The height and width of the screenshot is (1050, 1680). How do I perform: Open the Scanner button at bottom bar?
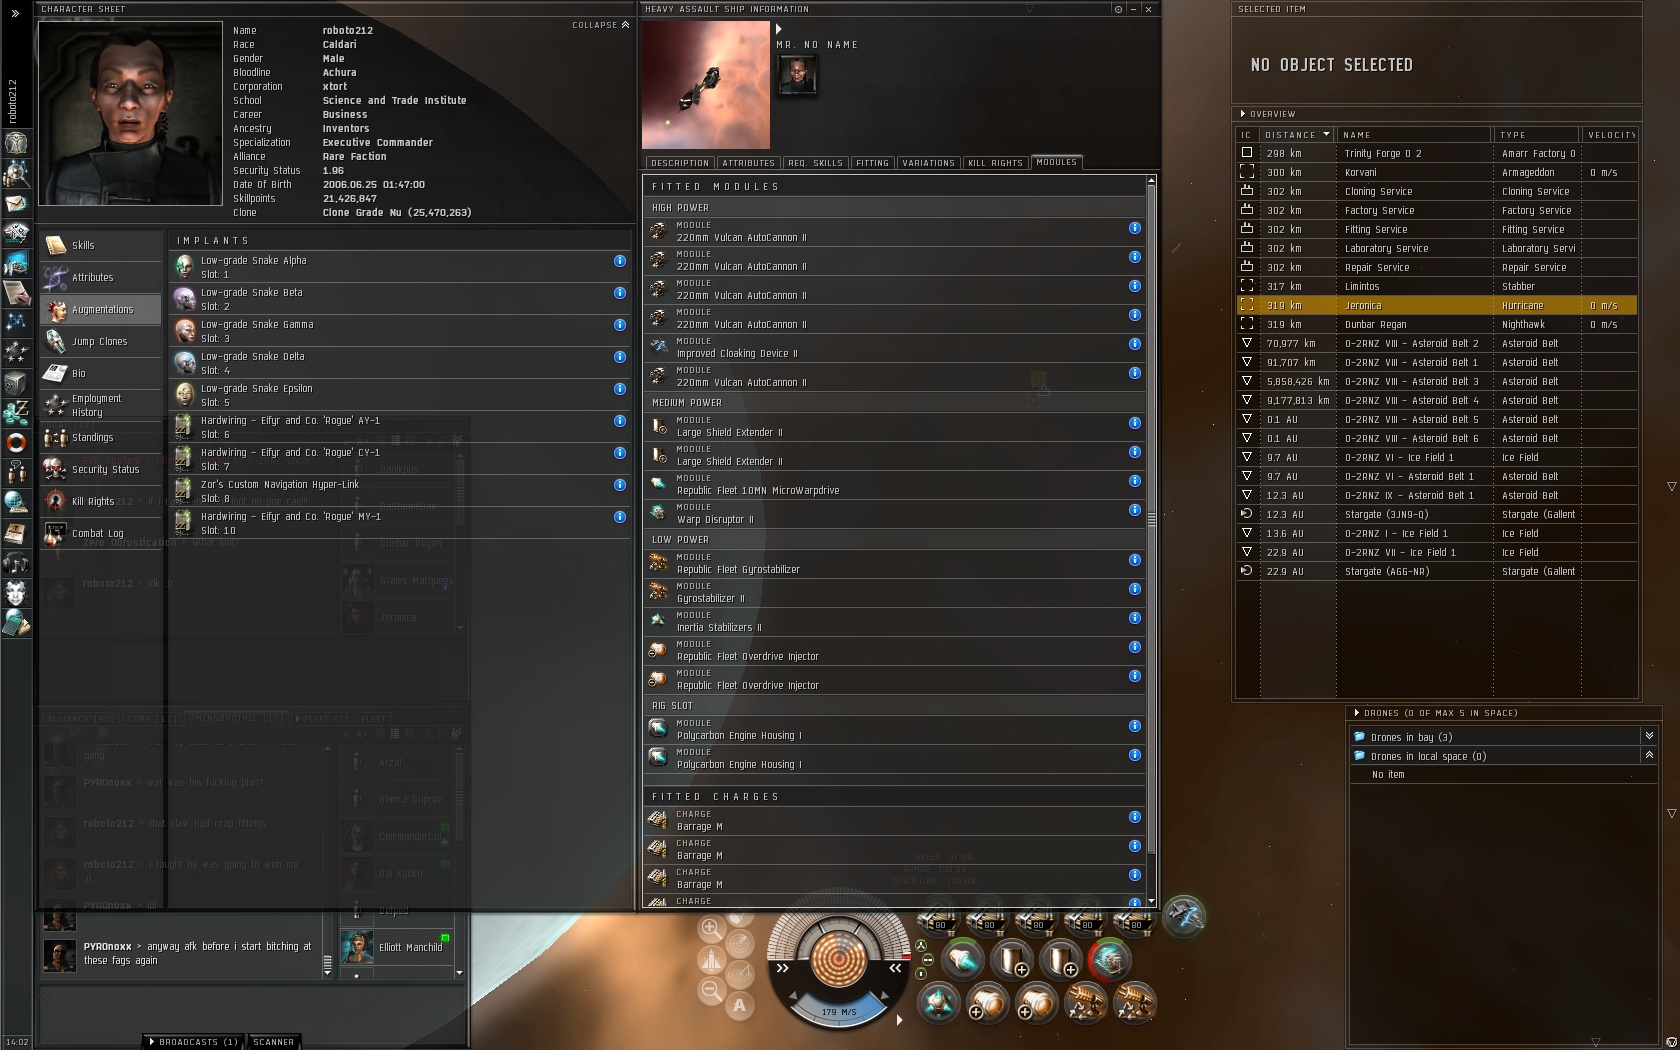pos(273,1042)
